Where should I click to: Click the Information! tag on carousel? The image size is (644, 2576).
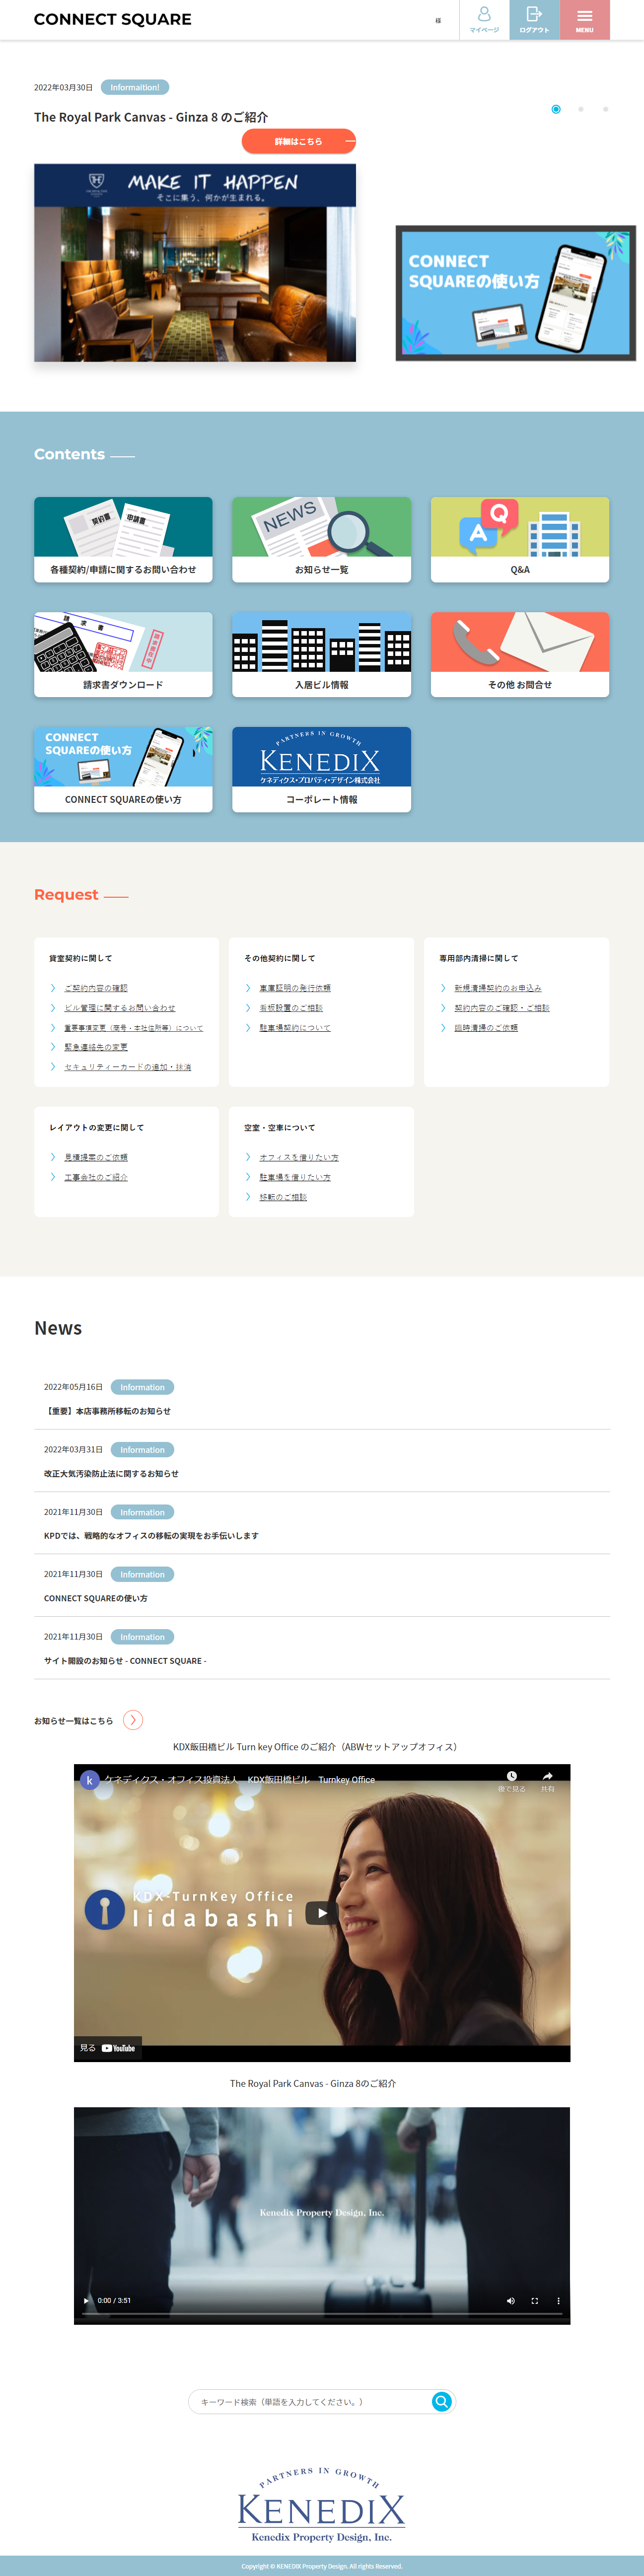coord(135,87)
